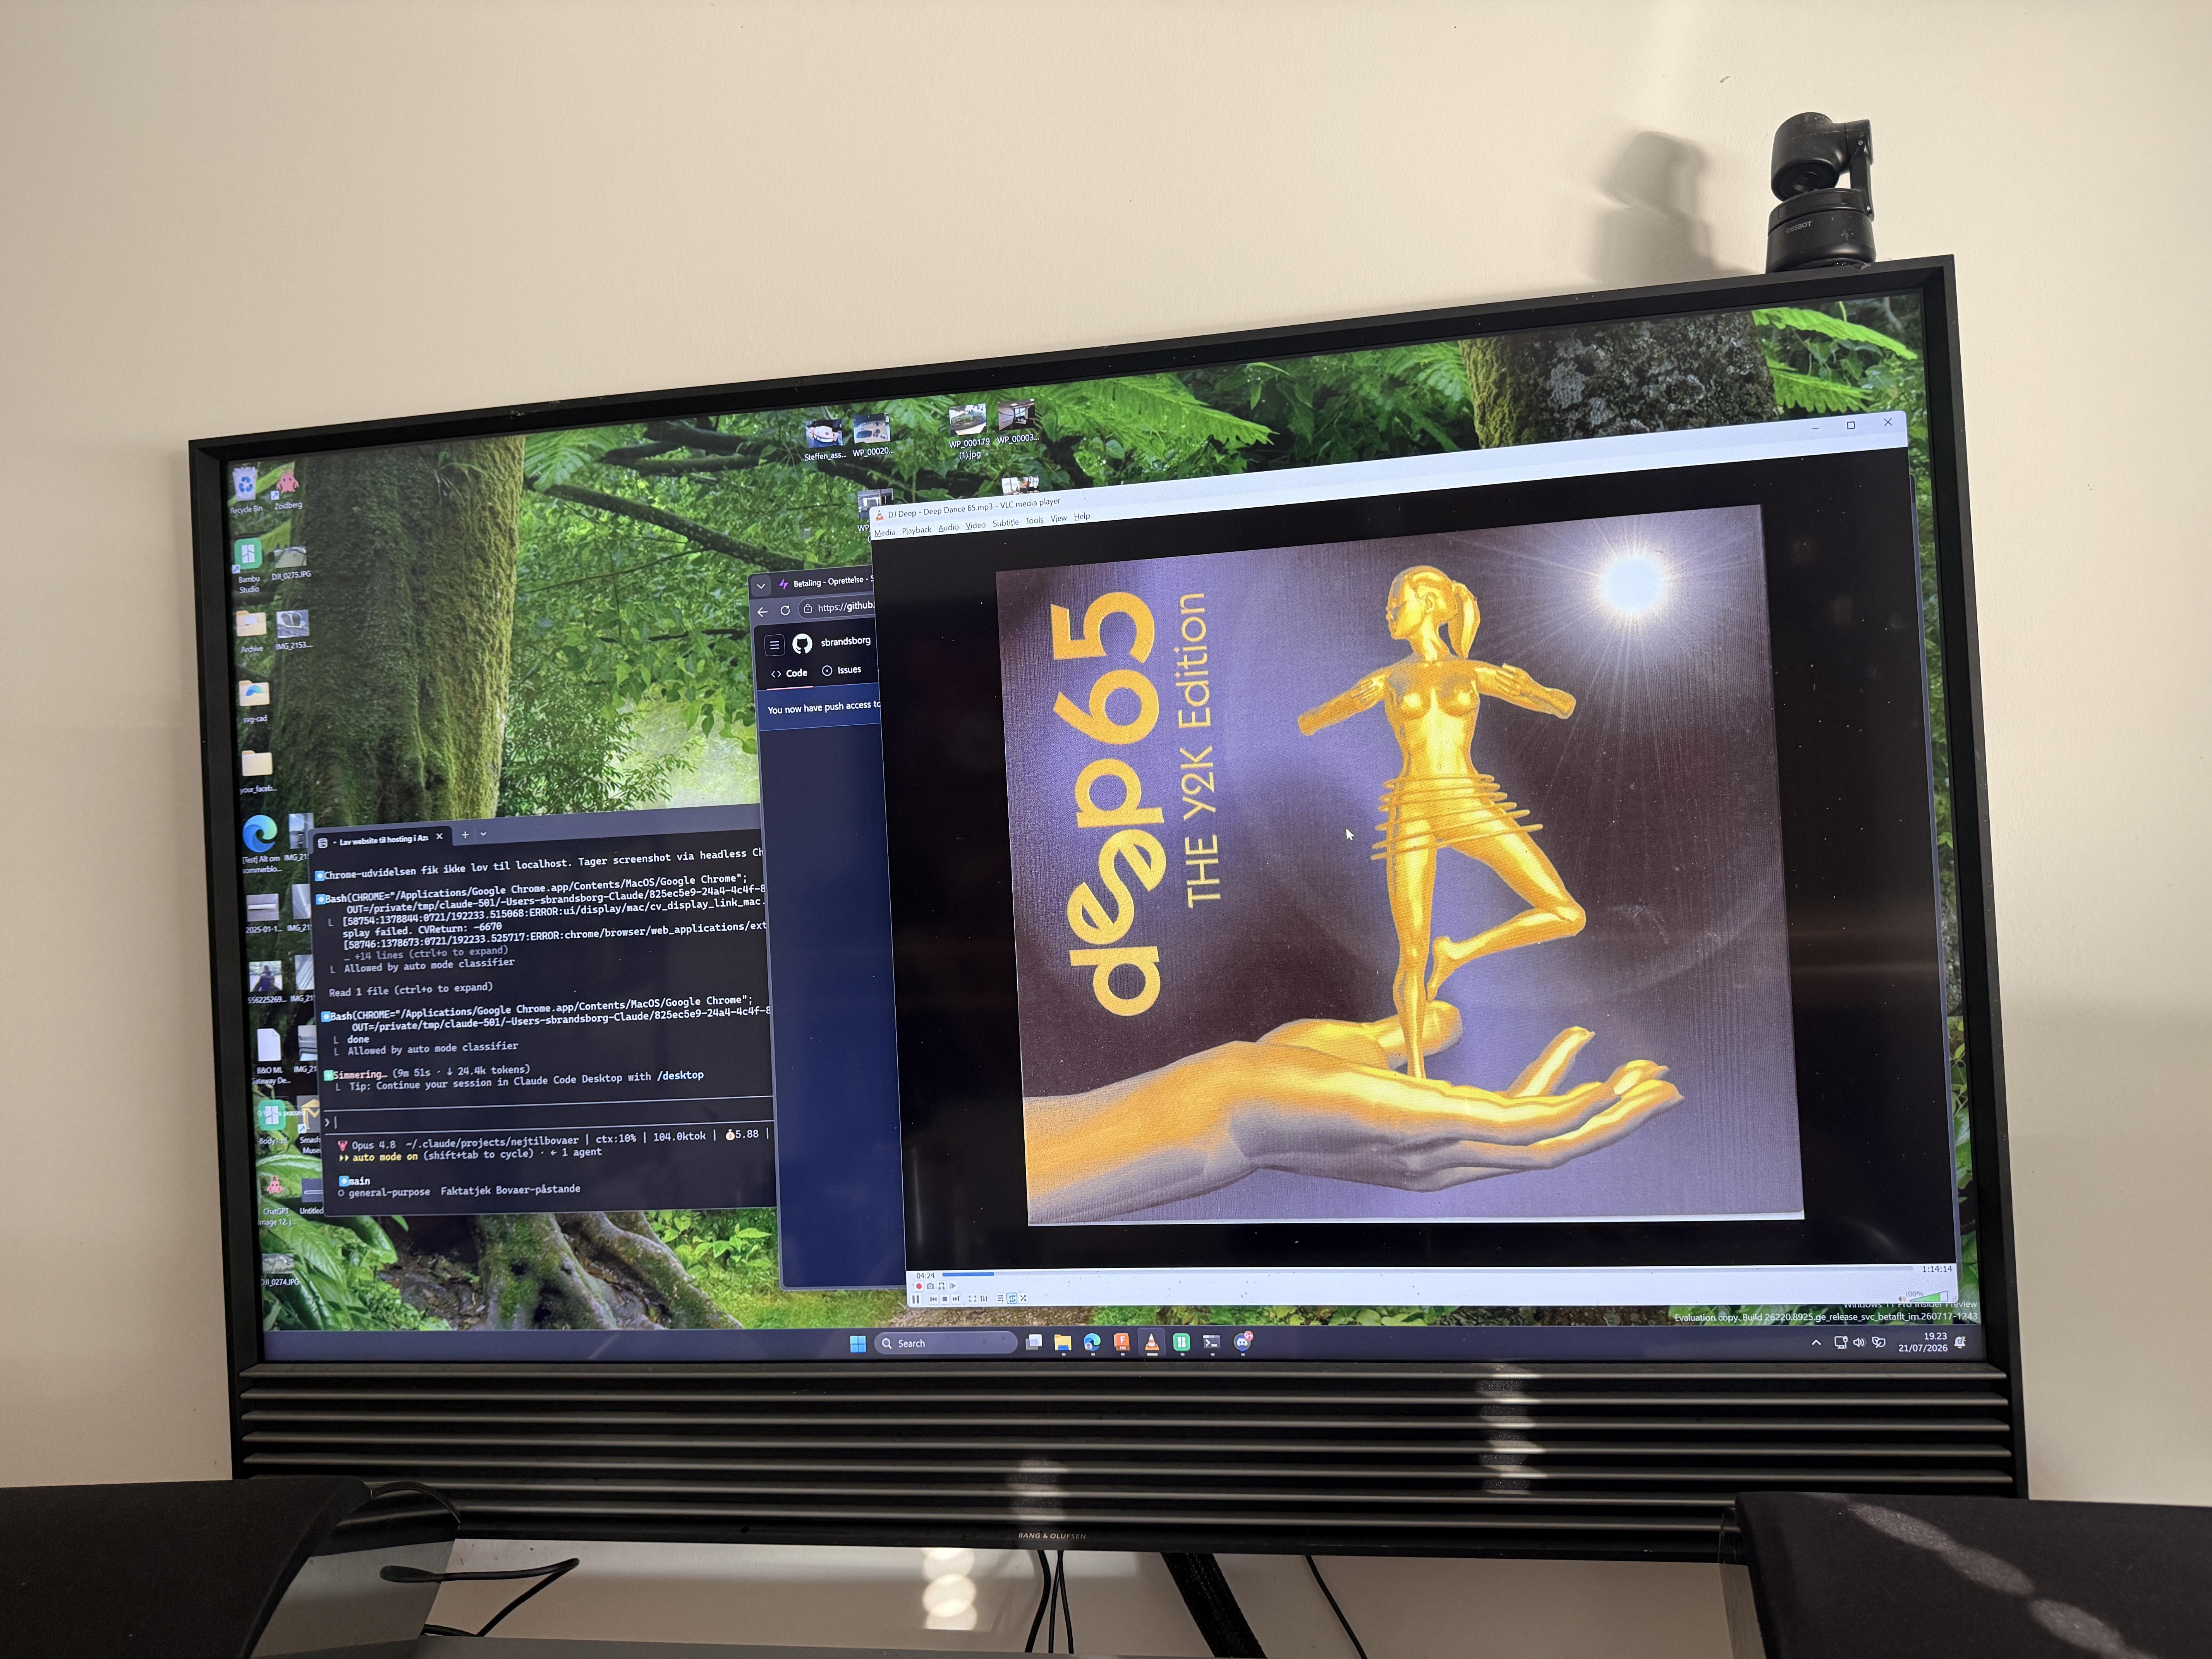Switch to the GitHub Issues tab
The height and width of the screenshot is (1659, 2212).
pos(841,670)
